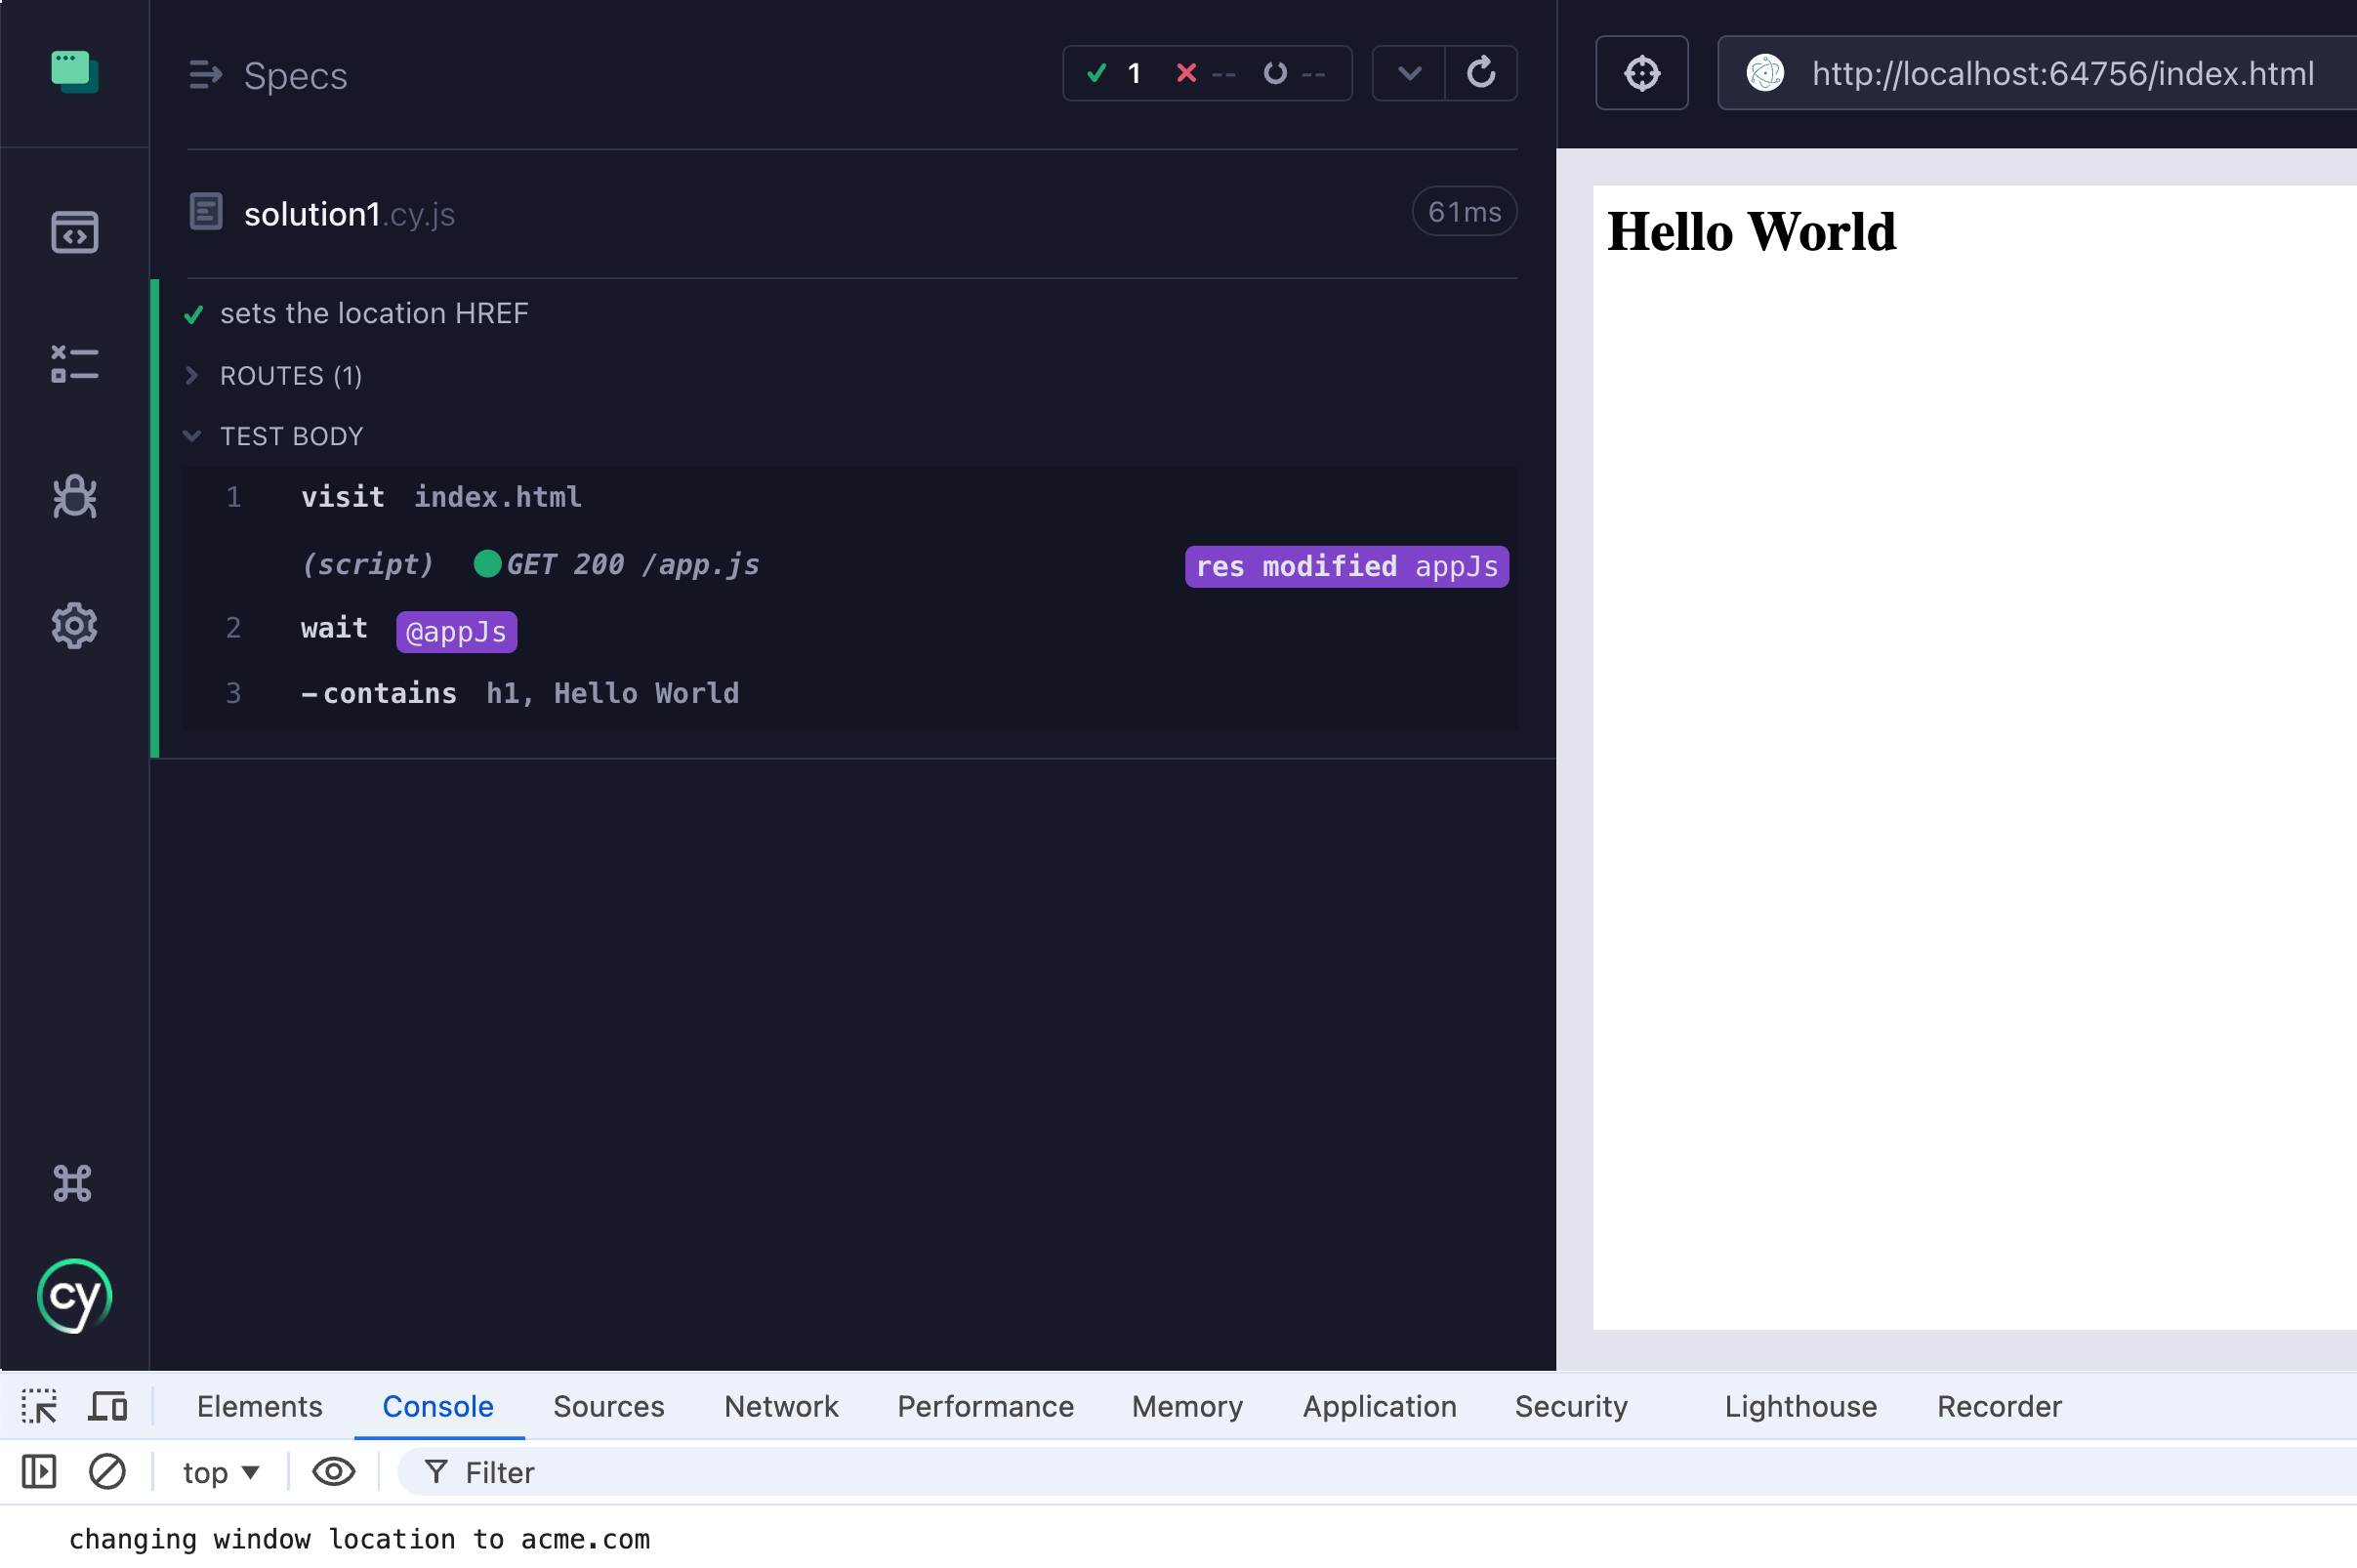Click the @appJs alias badge

click(x=456, y=631)
